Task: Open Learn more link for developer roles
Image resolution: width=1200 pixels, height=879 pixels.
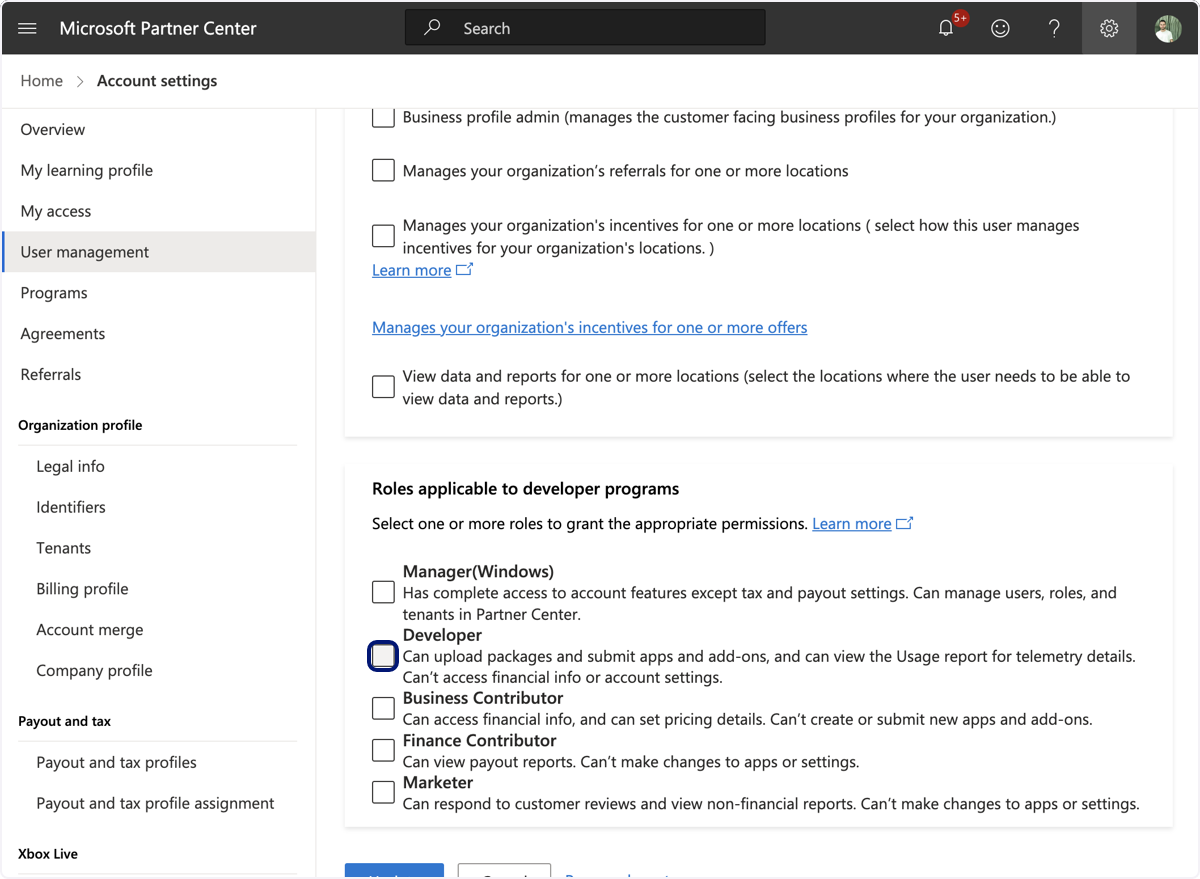Action: tap(851, 524)
